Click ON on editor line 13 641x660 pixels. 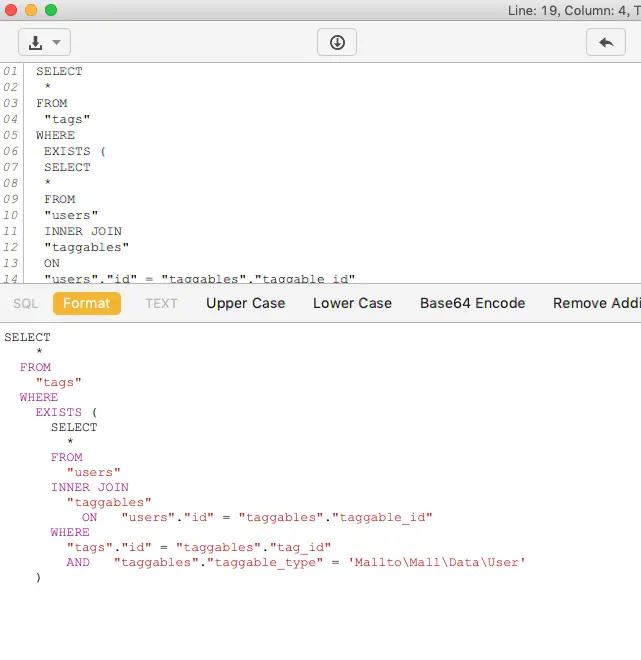[x=52, y=263]
